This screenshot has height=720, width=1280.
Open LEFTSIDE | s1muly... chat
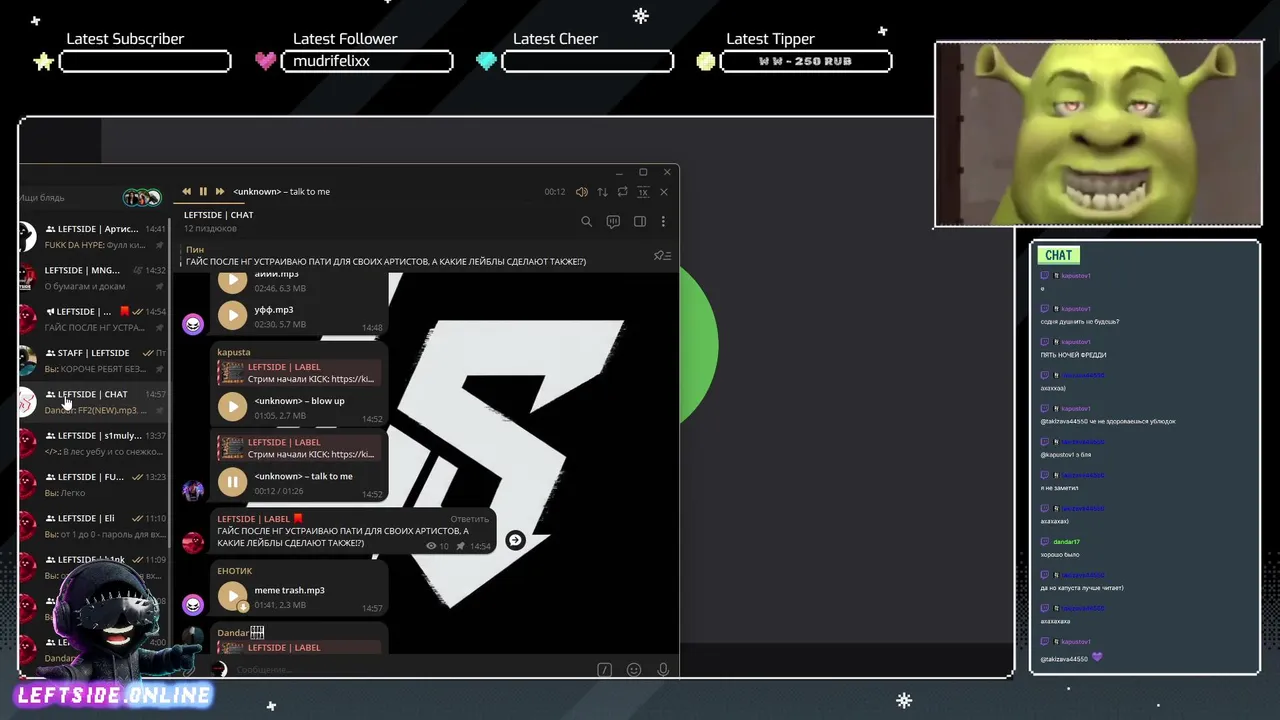coord(94,444)
